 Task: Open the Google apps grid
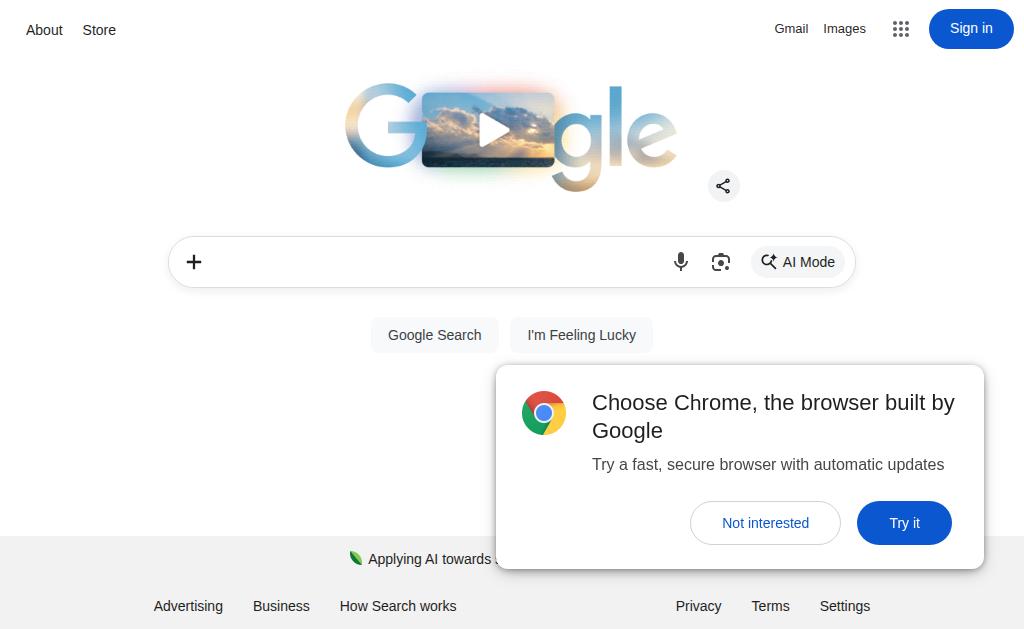point(901,29)
